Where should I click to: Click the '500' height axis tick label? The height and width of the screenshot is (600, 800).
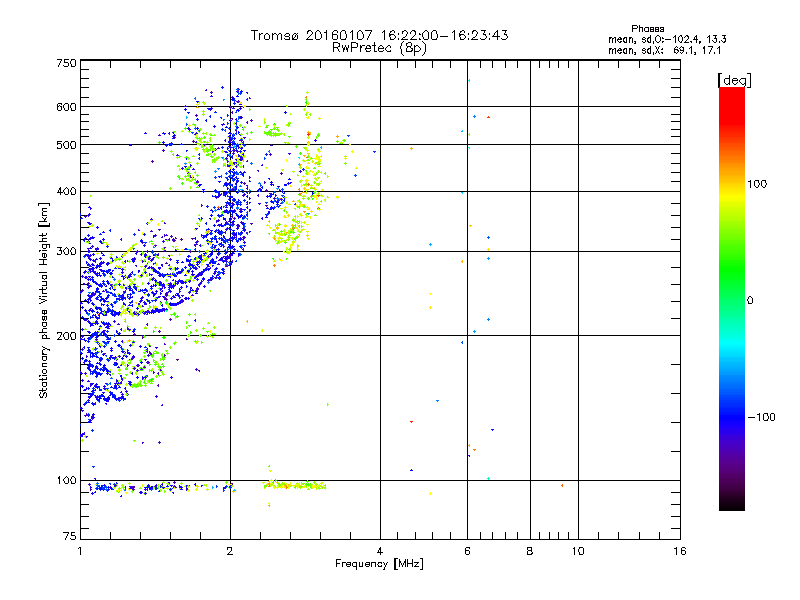click(x=66, y=145)
